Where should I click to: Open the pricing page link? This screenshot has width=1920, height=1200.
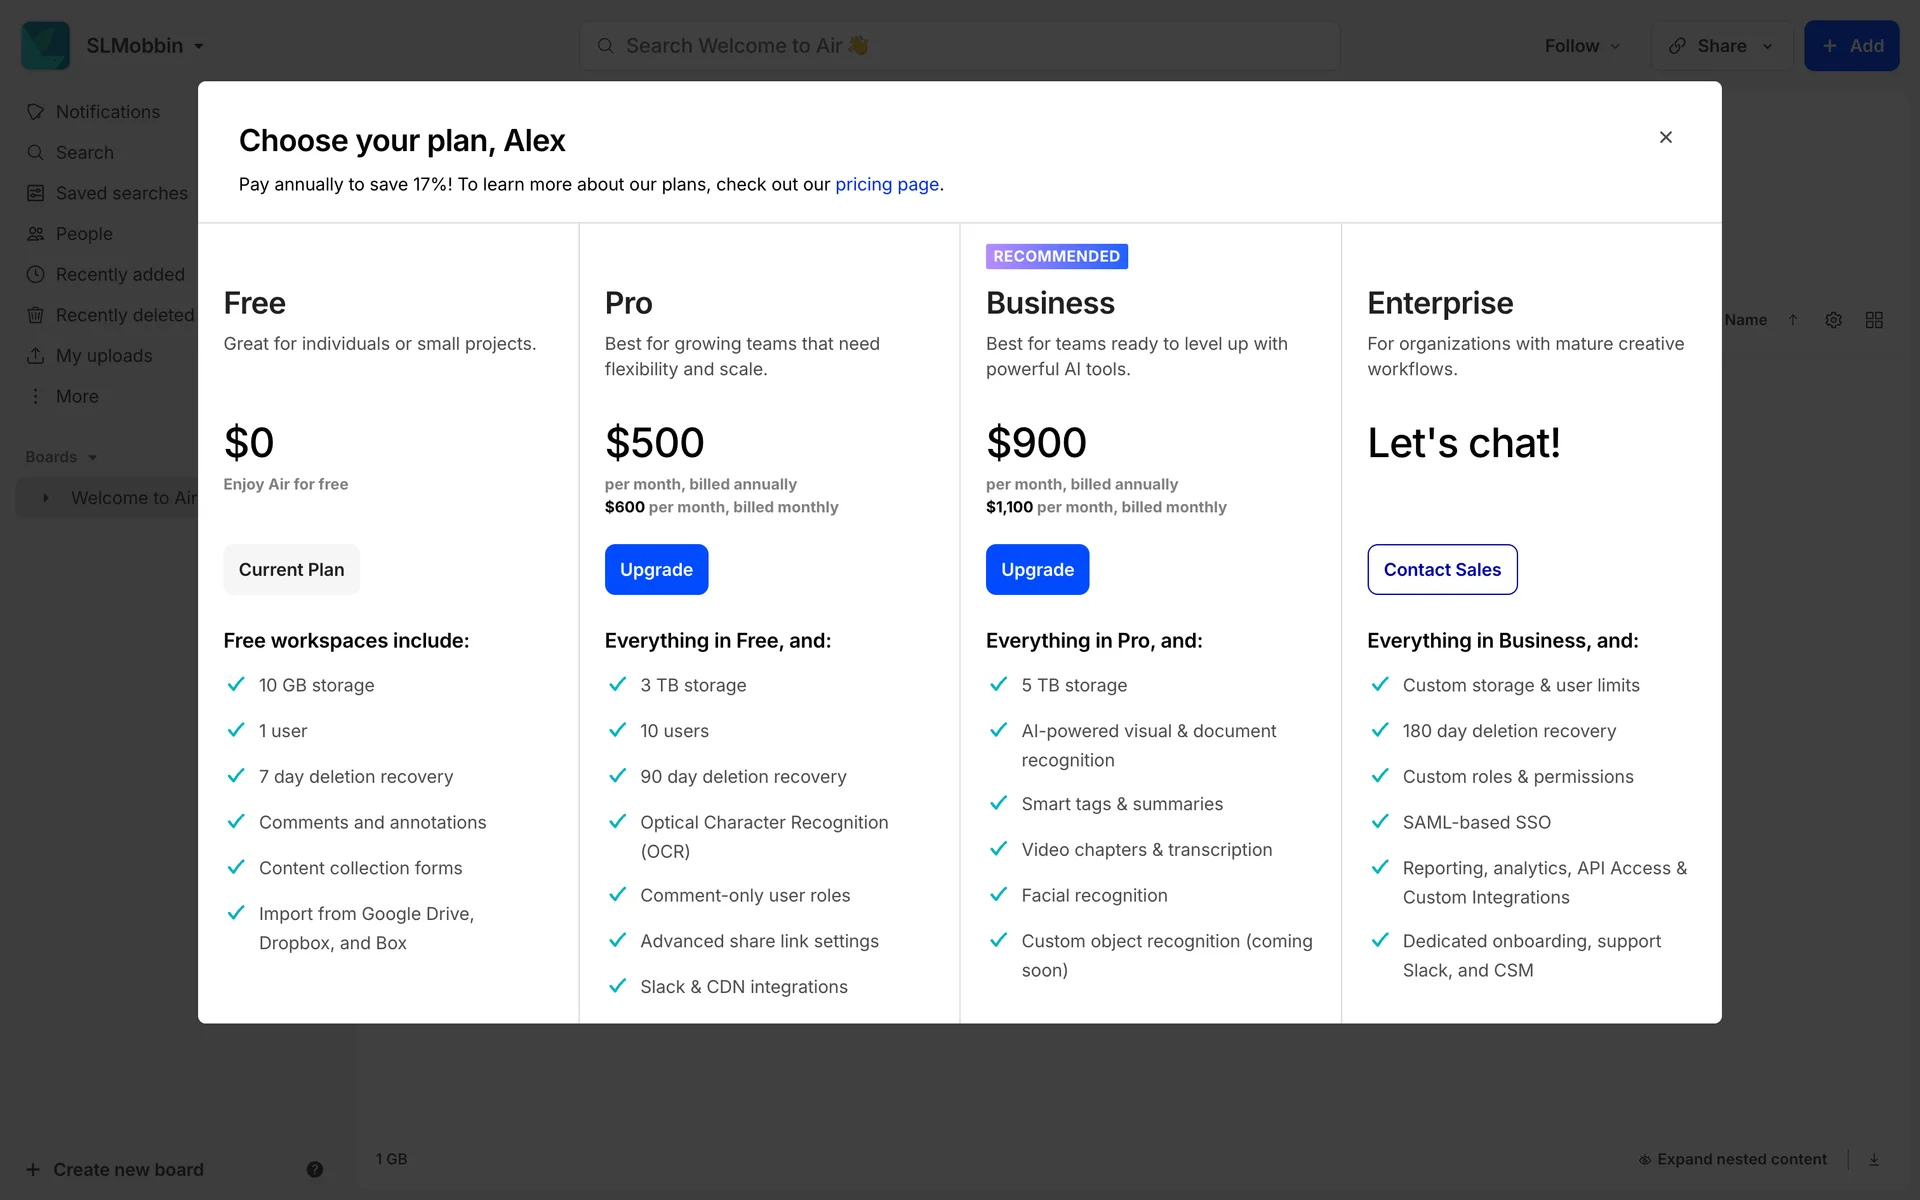click(886, 185)
